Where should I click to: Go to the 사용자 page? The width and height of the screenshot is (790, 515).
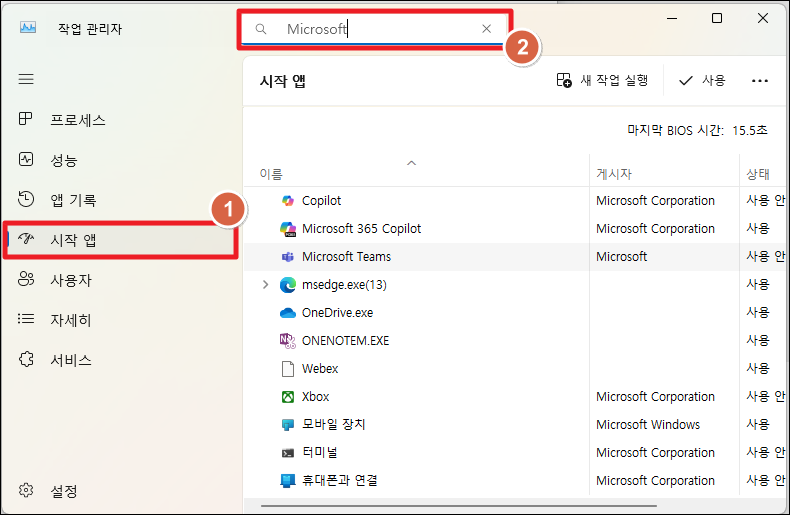tap(54, 280)
